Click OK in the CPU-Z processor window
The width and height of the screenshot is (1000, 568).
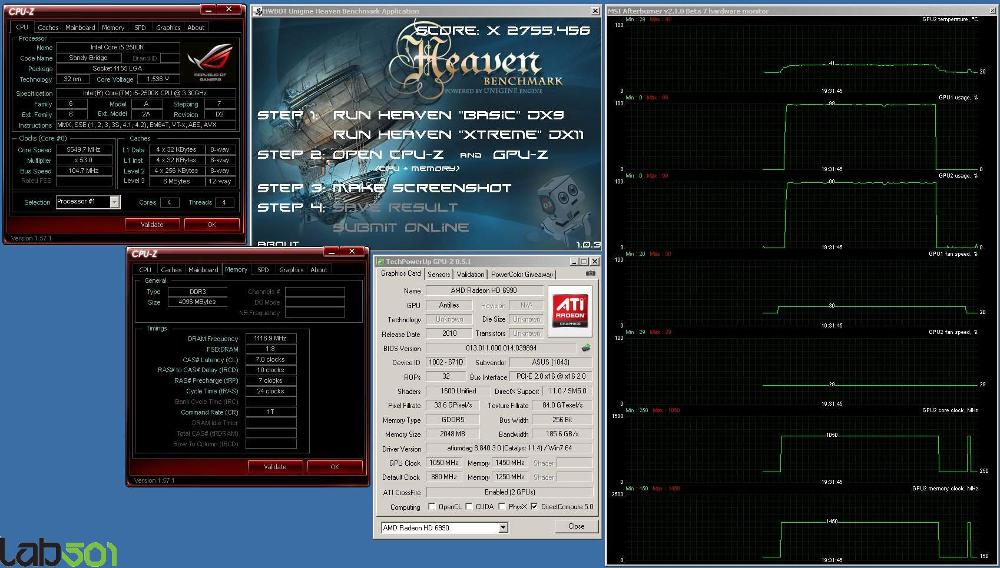(212, 224)
